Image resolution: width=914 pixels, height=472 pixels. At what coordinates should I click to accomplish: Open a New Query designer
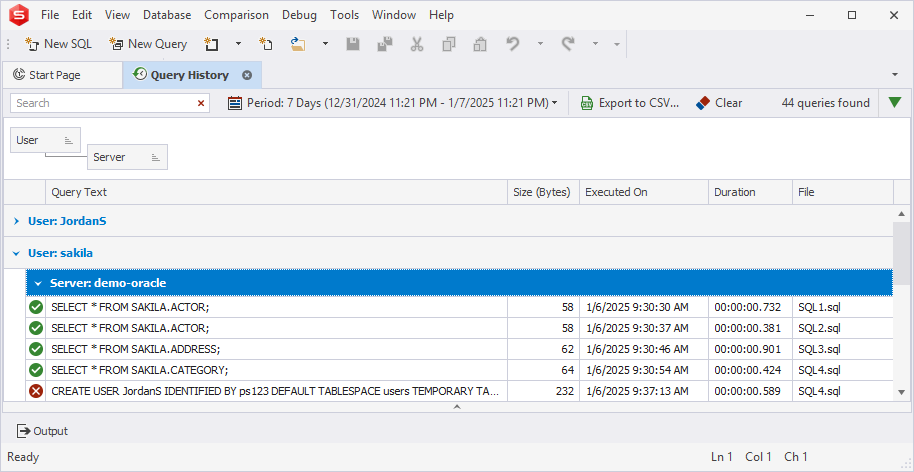(x=148, y=44)
